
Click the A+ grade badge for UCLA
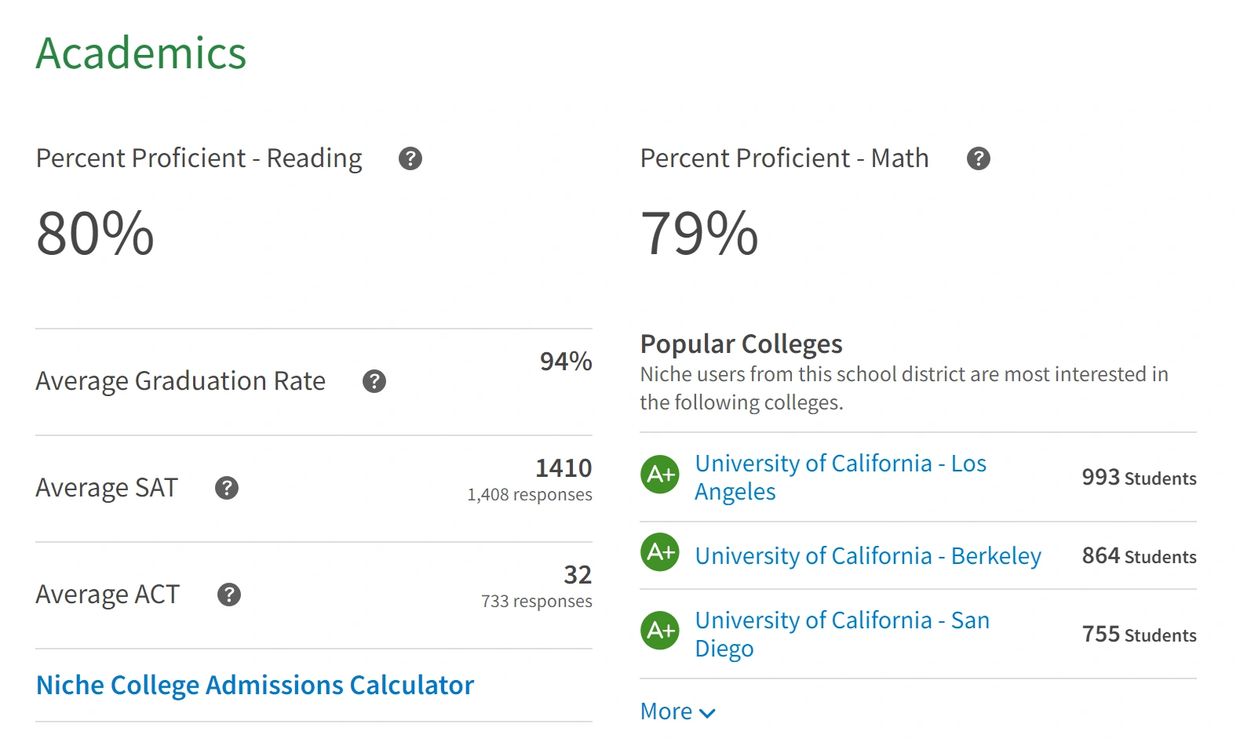pos(660,474)
